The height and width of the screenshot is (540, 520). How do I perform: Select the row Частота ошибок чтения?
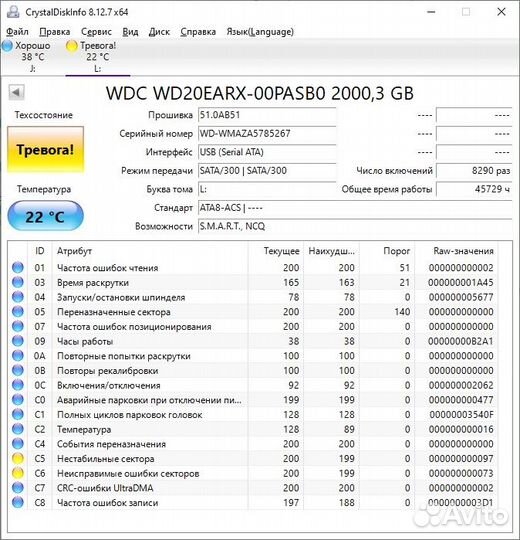(x=253, y=268)
